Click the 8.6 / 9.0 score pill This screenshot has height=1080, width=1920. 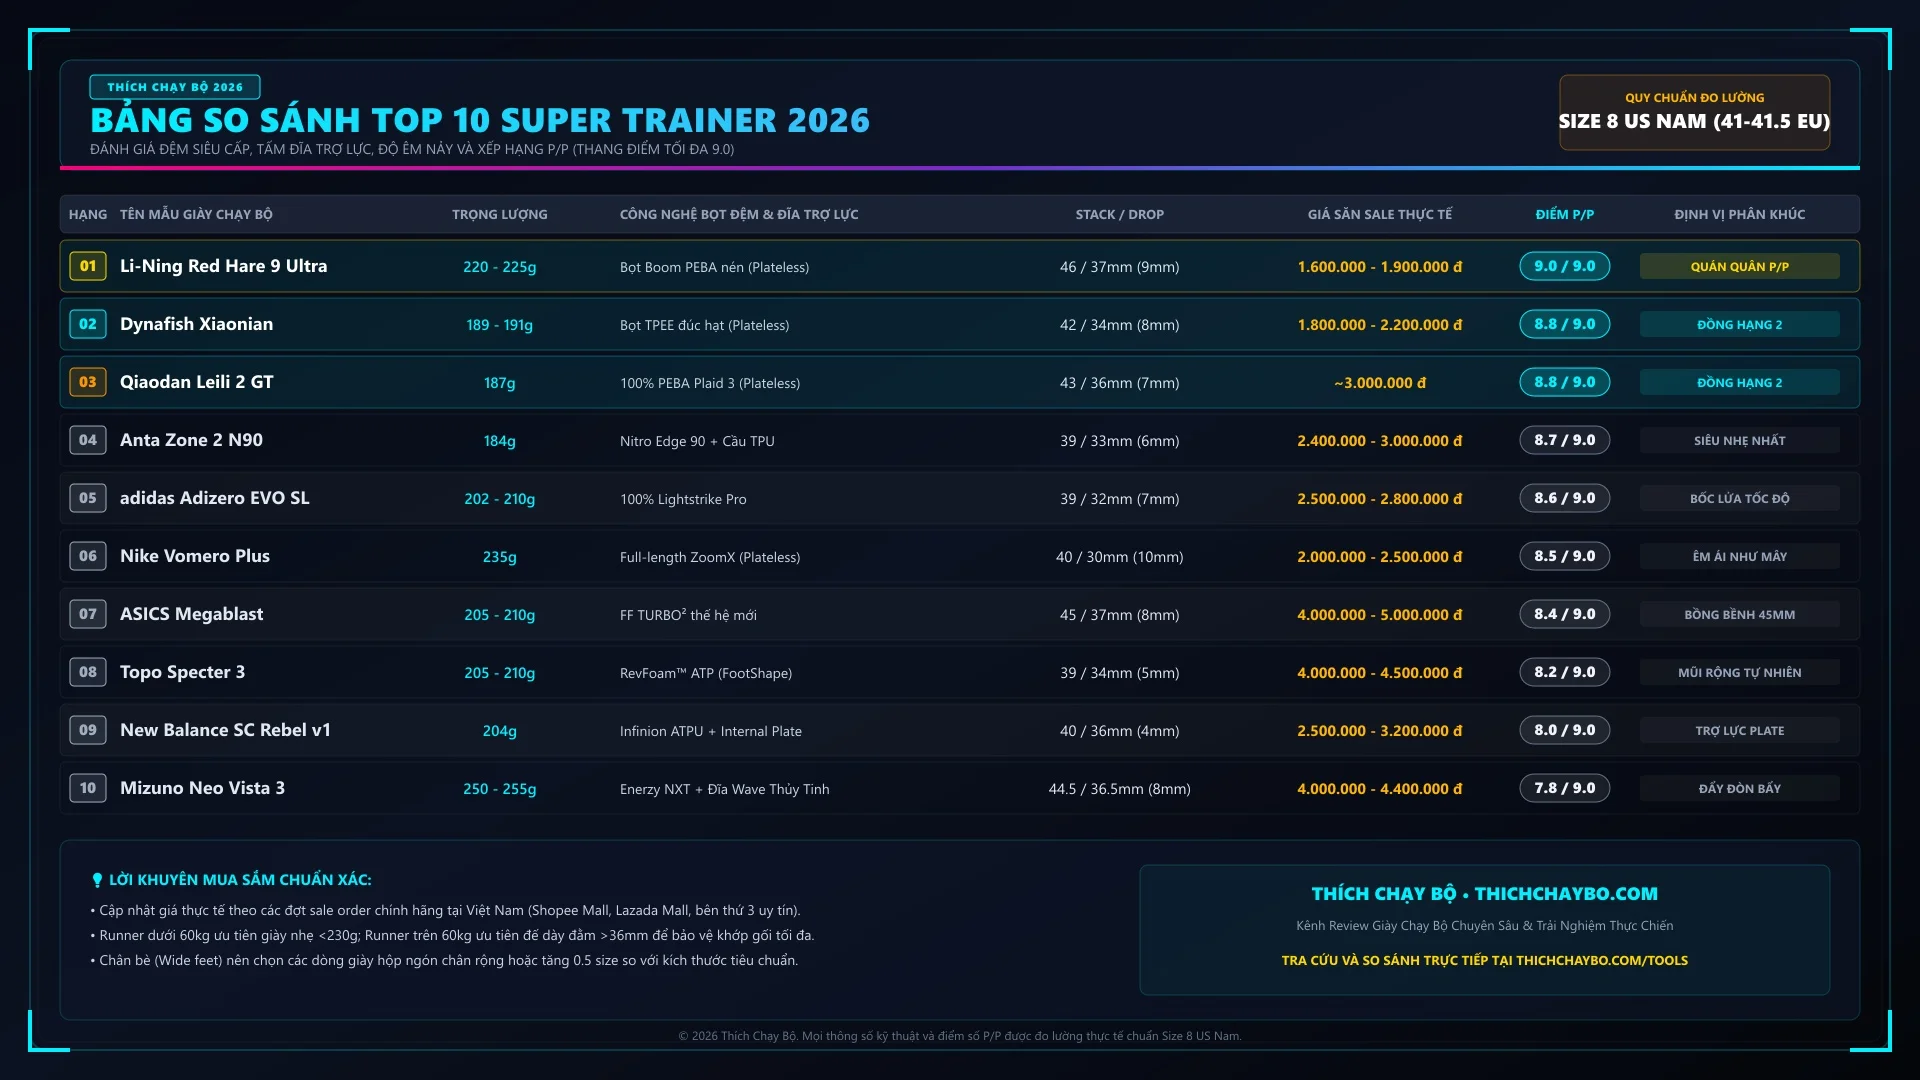click(1565, 498)
